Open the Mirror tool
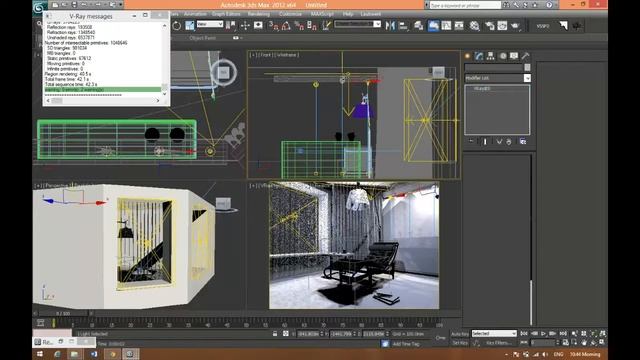Viewport: 640px width, 360px height. (390, 25)
